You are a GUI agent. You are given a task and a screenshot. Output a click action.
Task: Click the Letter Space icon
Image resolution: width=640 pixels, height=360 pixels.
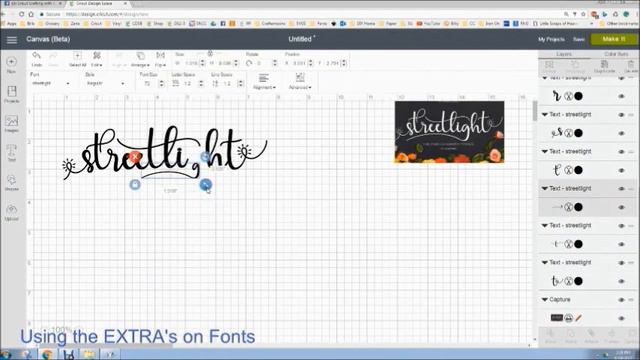tap(176, 83)
